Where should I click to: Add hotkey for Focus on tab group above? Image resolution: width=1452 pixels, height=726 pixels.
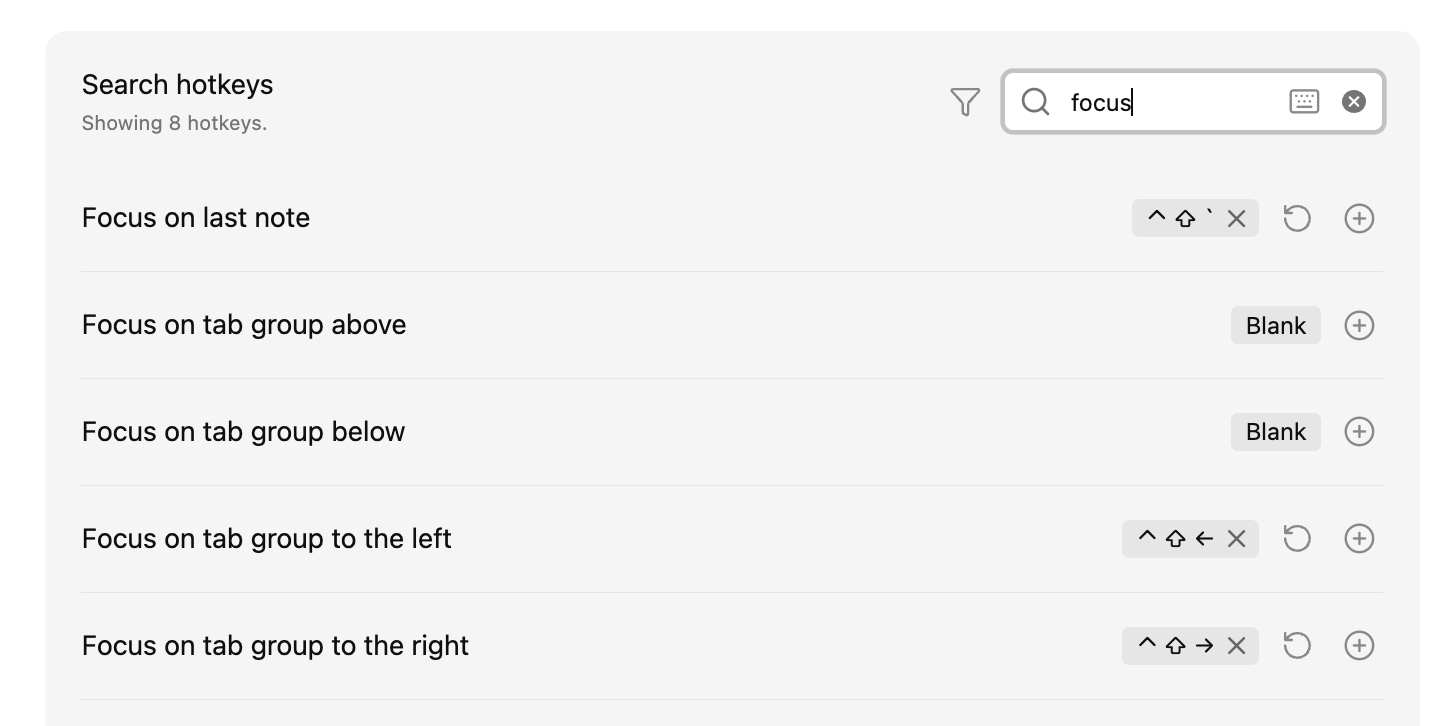tap(1359, 325)
